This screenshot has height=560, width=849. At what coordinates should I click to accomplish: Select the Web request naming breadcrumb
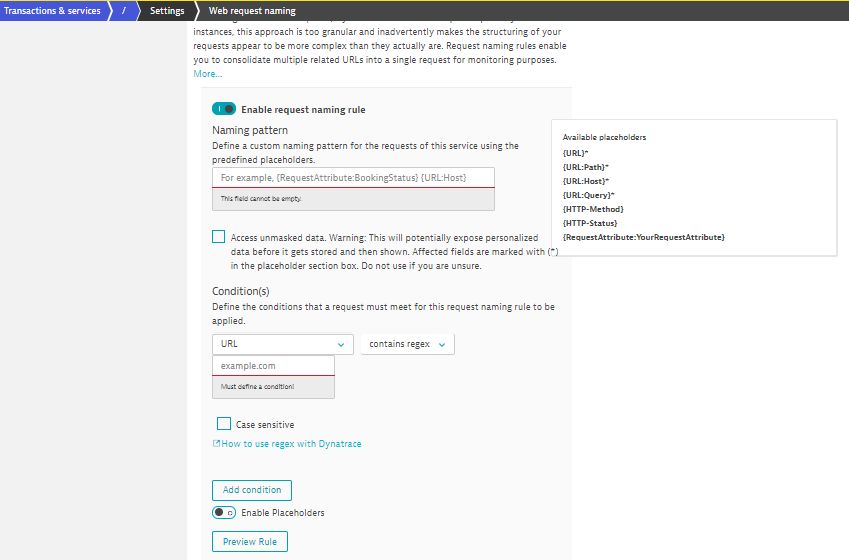(252, 11)
